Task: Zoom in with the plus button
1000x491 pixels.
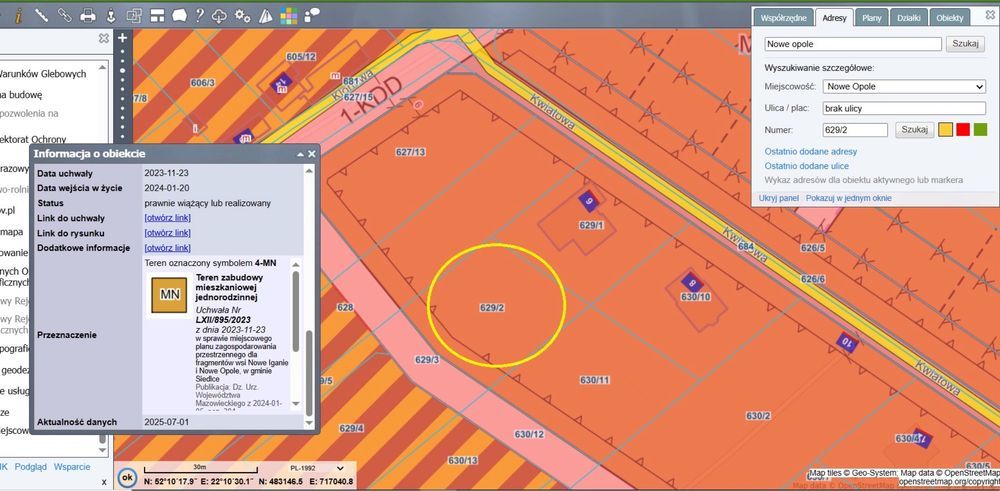Action: click(123, 39)
